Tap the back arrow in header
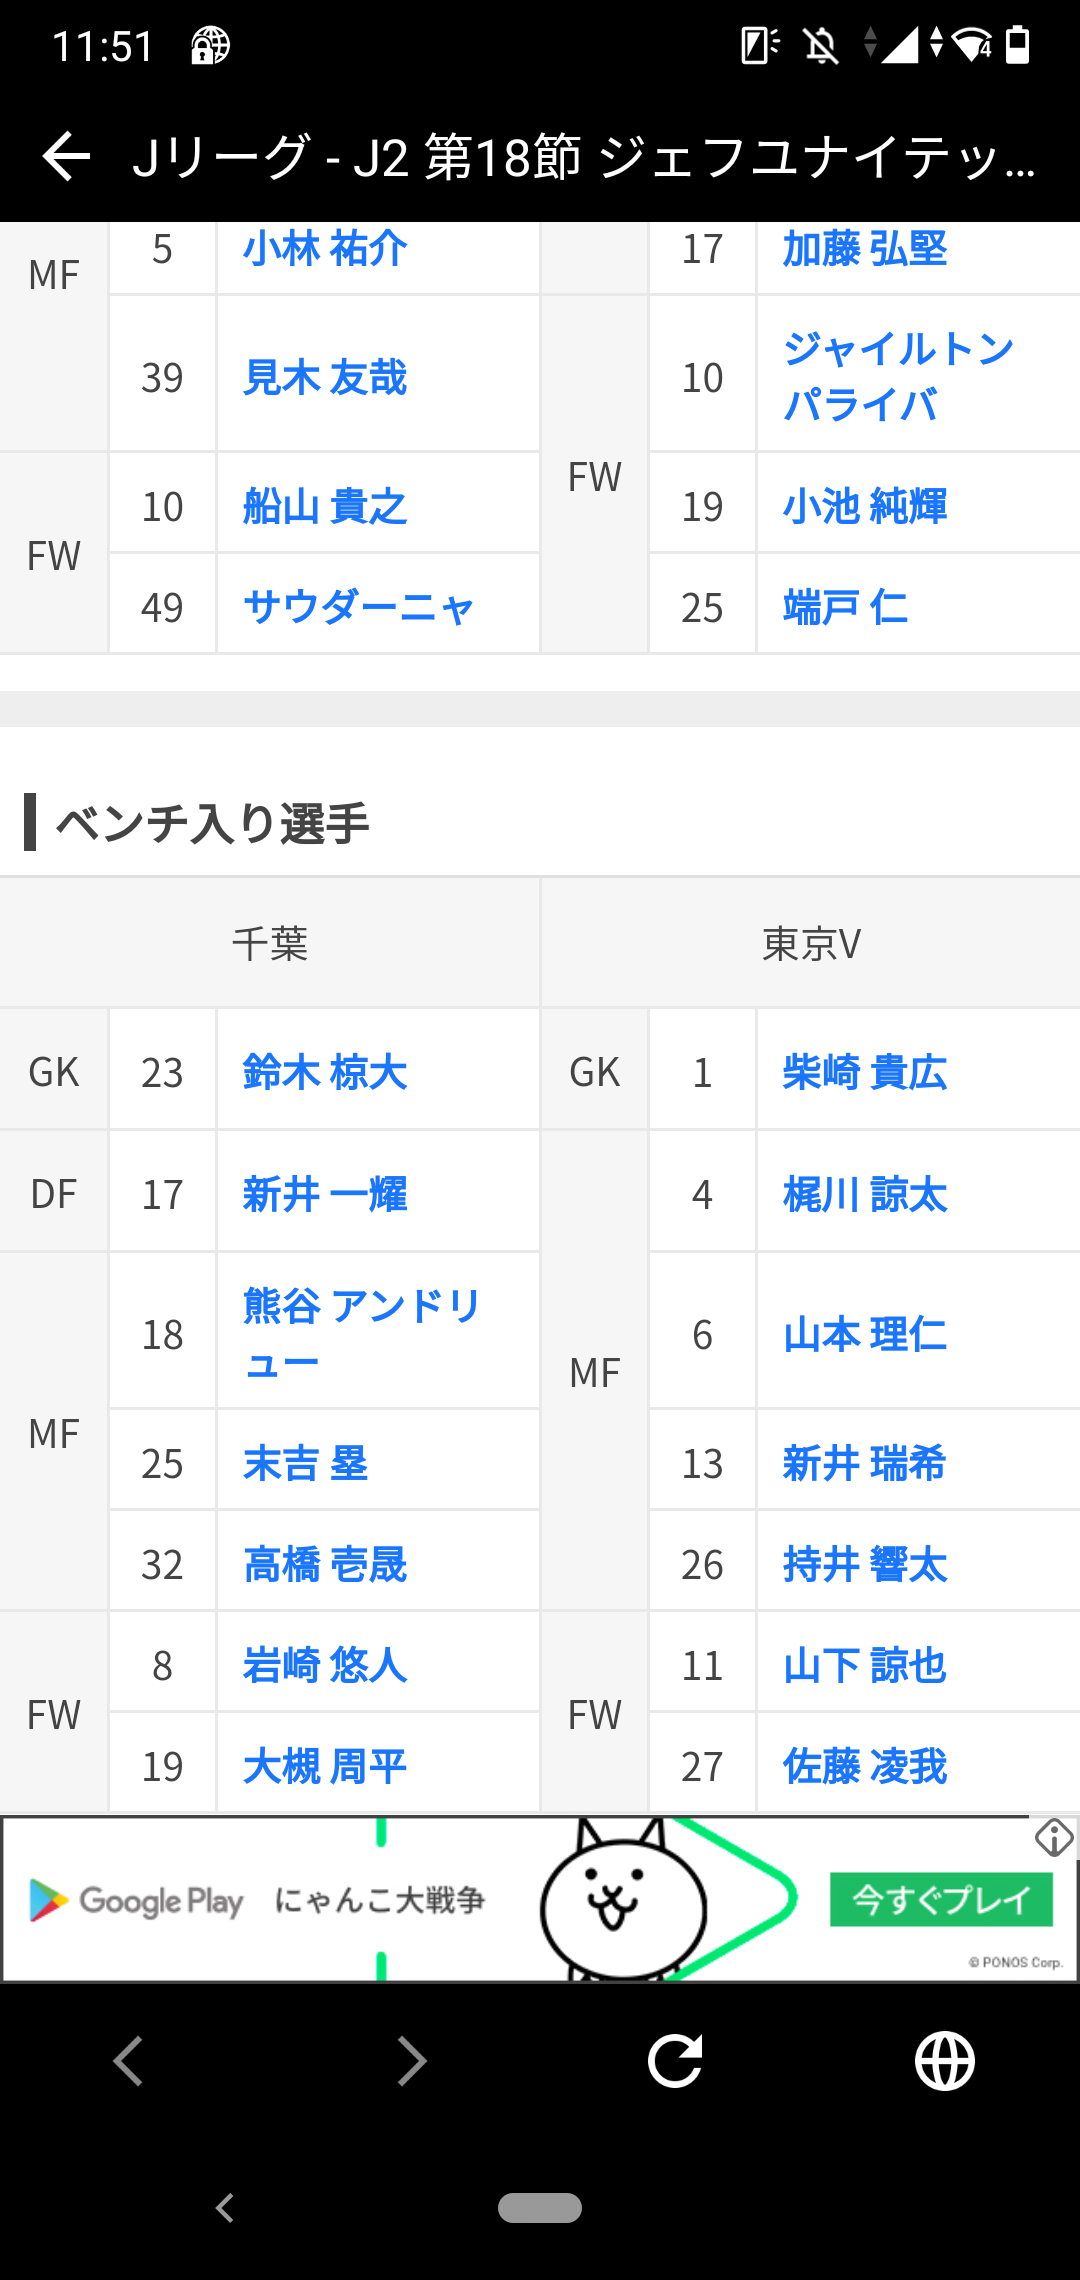Viewport: 1080px width, 2280px height. [67, 157]
